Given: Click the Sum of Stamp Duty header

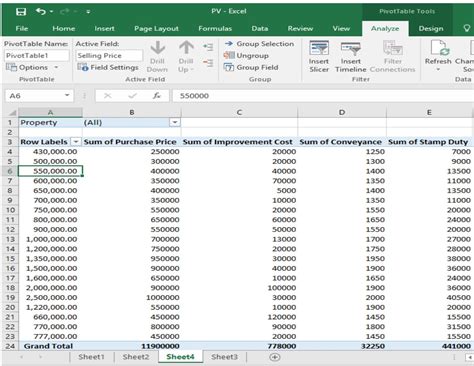Looking at the screenshot, I should (x=428, y=142).
